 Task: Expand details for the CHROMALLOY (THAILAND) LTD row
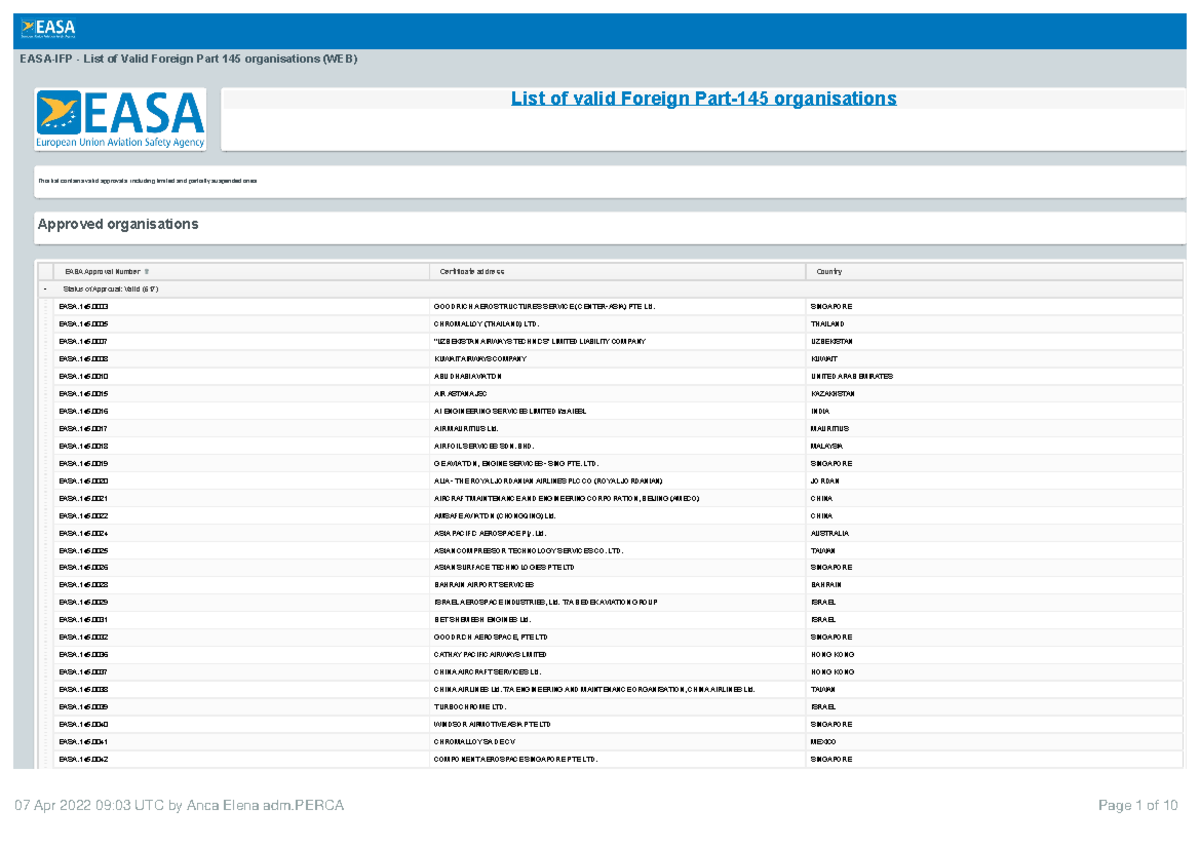click(48, 324)
